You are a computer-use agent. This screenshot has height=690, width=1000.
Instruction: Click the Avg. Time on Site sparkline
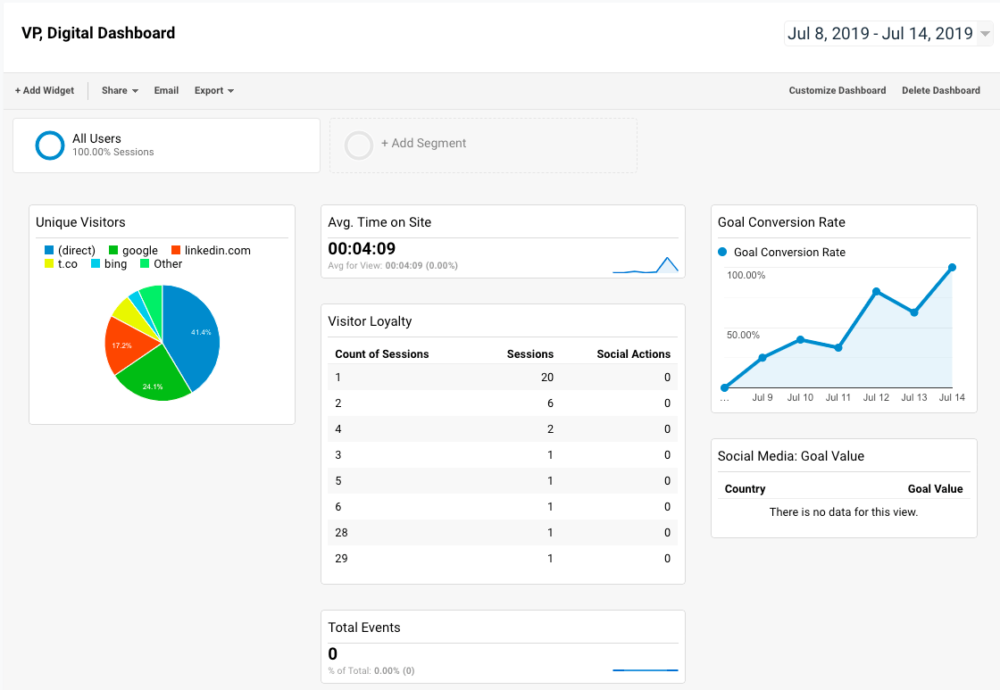645,265
